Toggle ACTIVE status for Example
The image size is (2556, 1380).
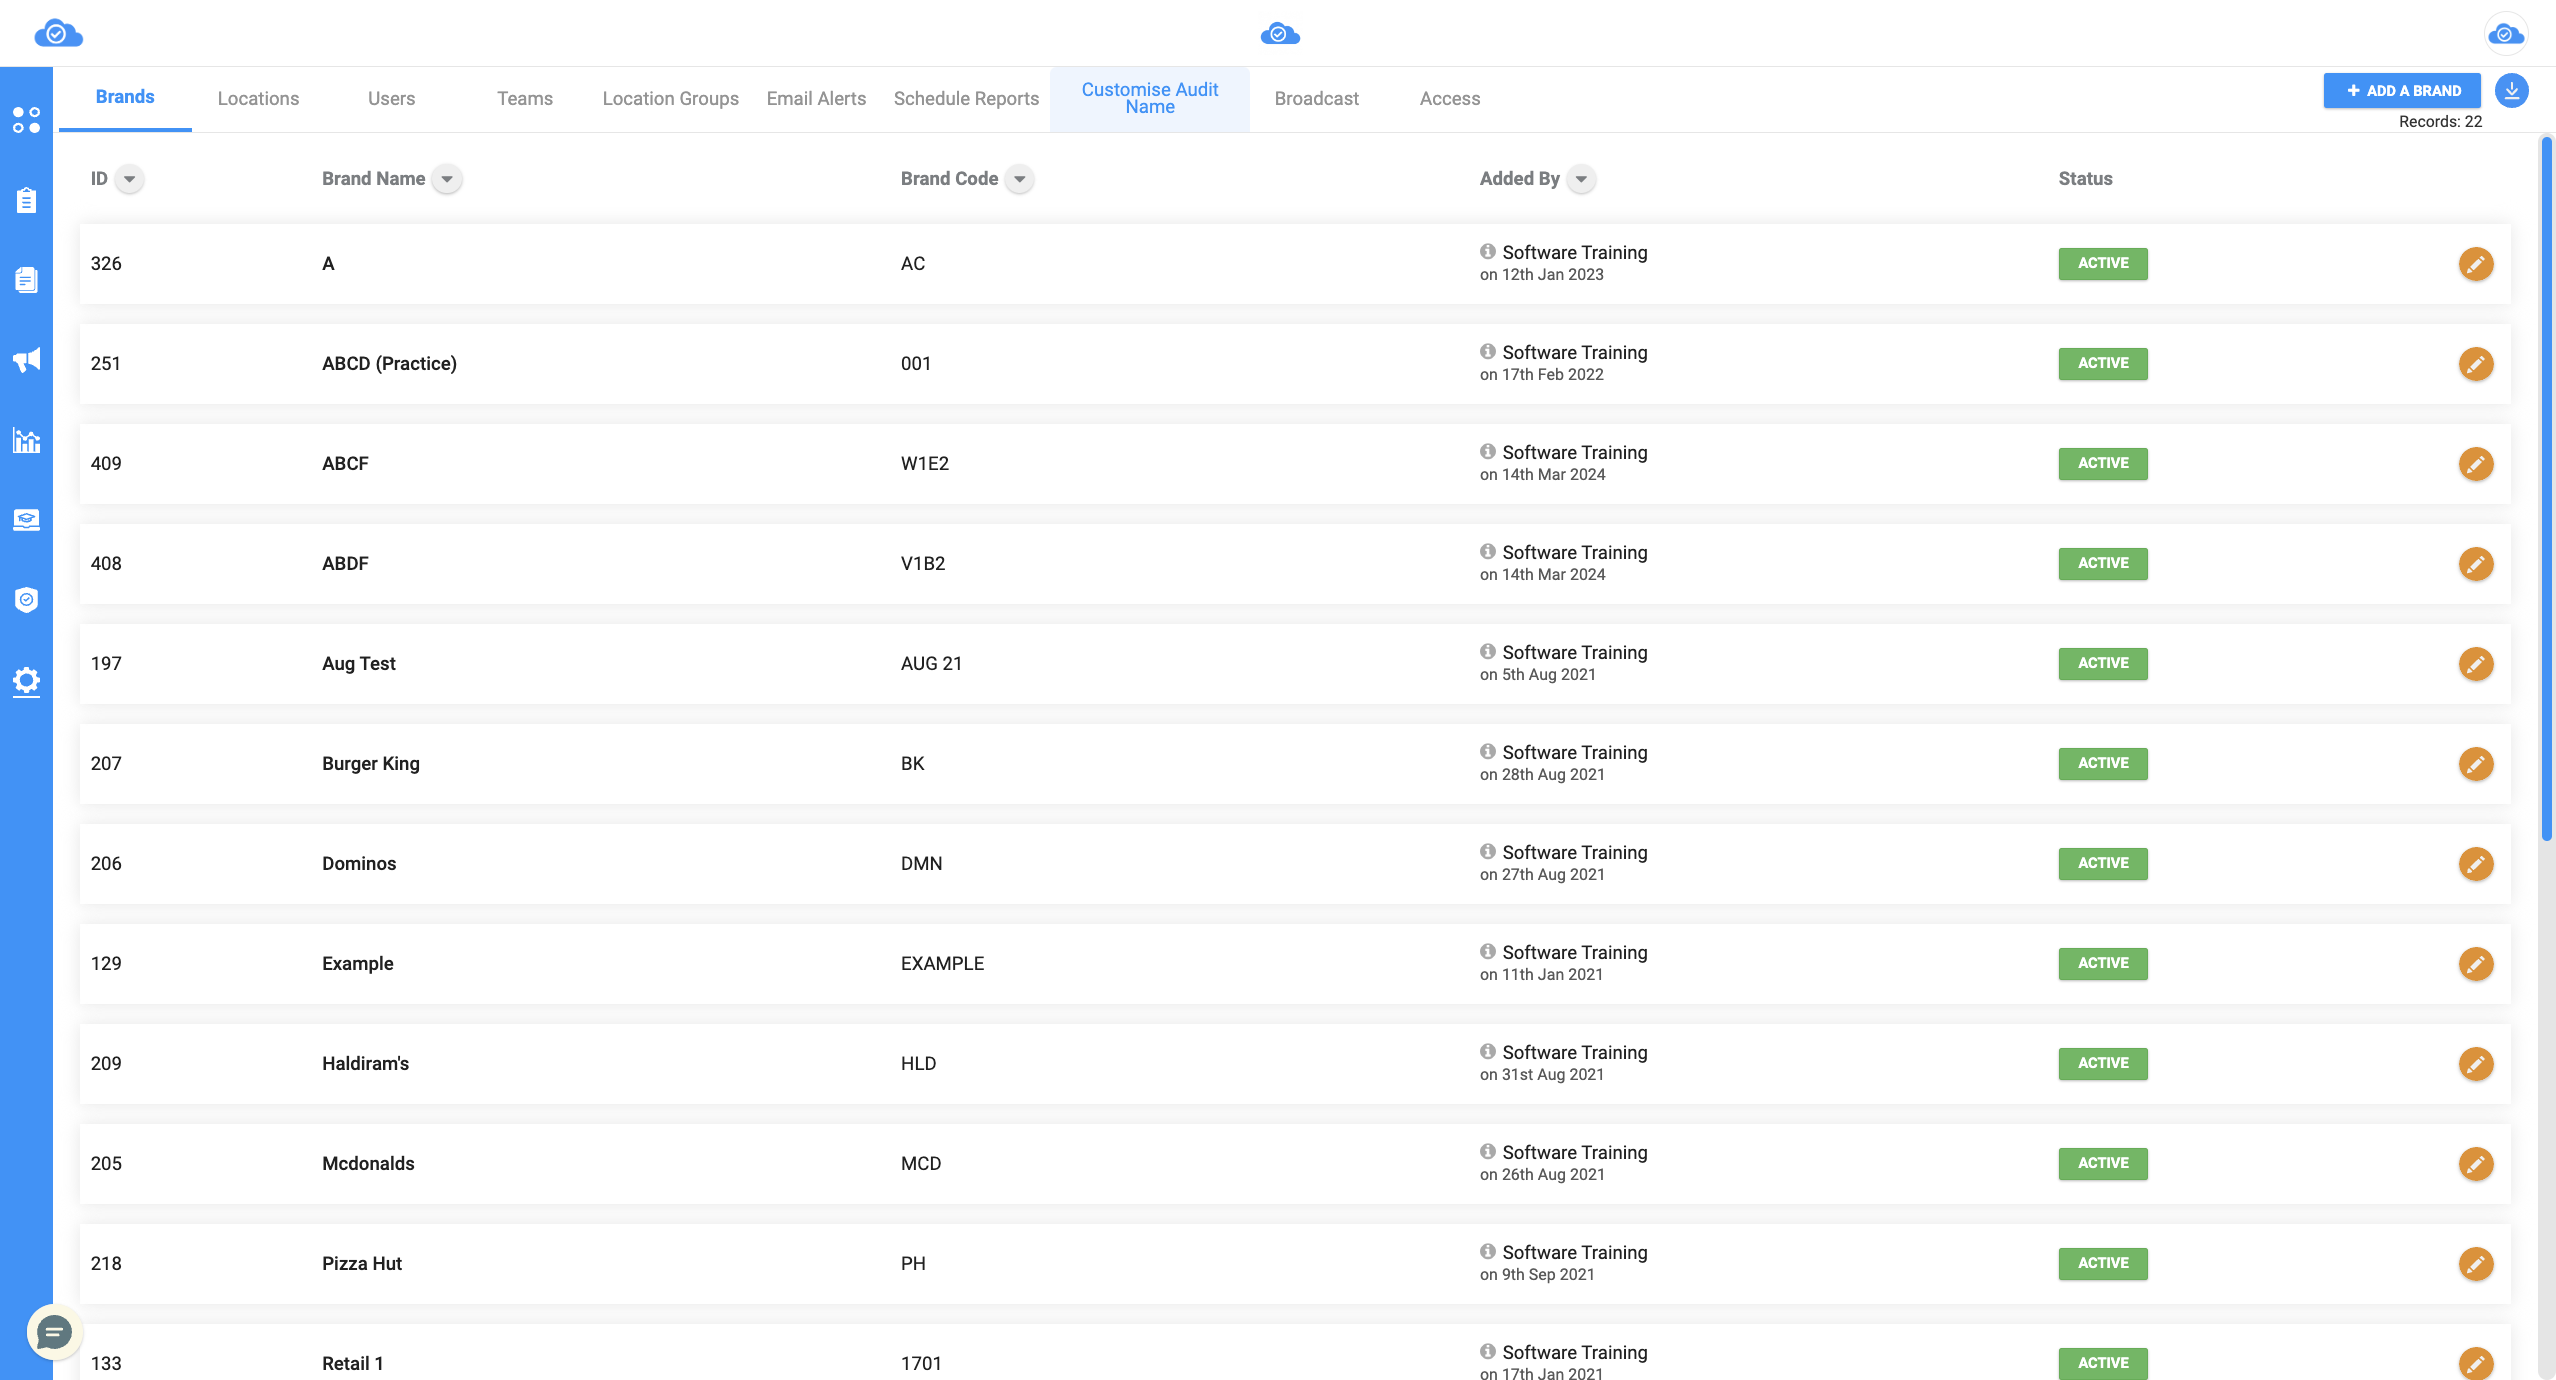point(2103,963)
